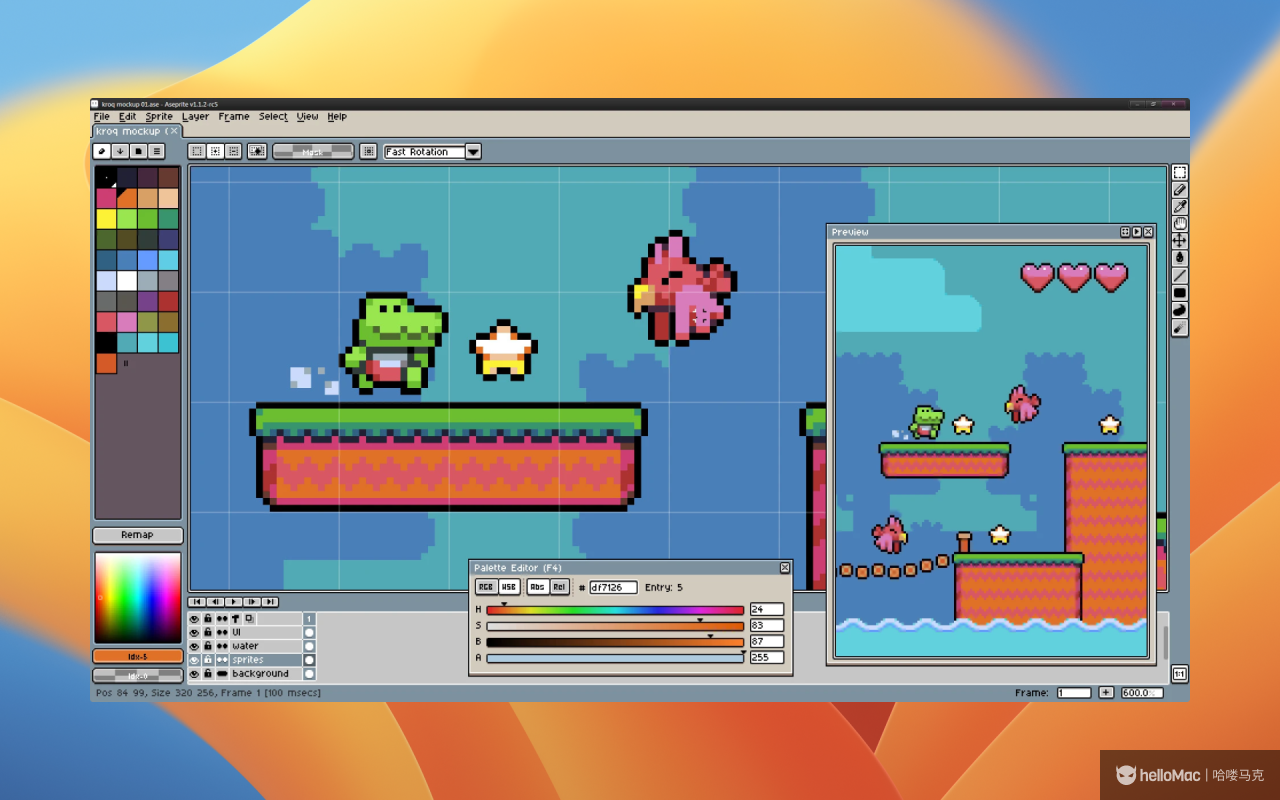Select Rel mode in Palette Editor
Viewport: 1280px width, 800px height.
coord(559,587)
